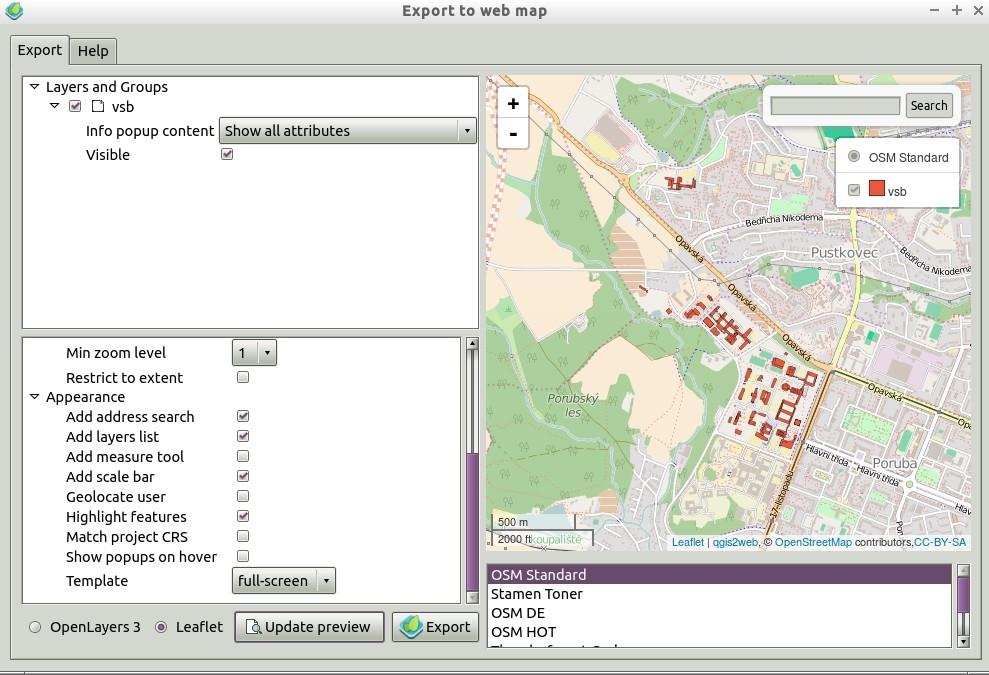Enable Show popups on hover
This screenshot has width=989, height=675.
[243, 556]
